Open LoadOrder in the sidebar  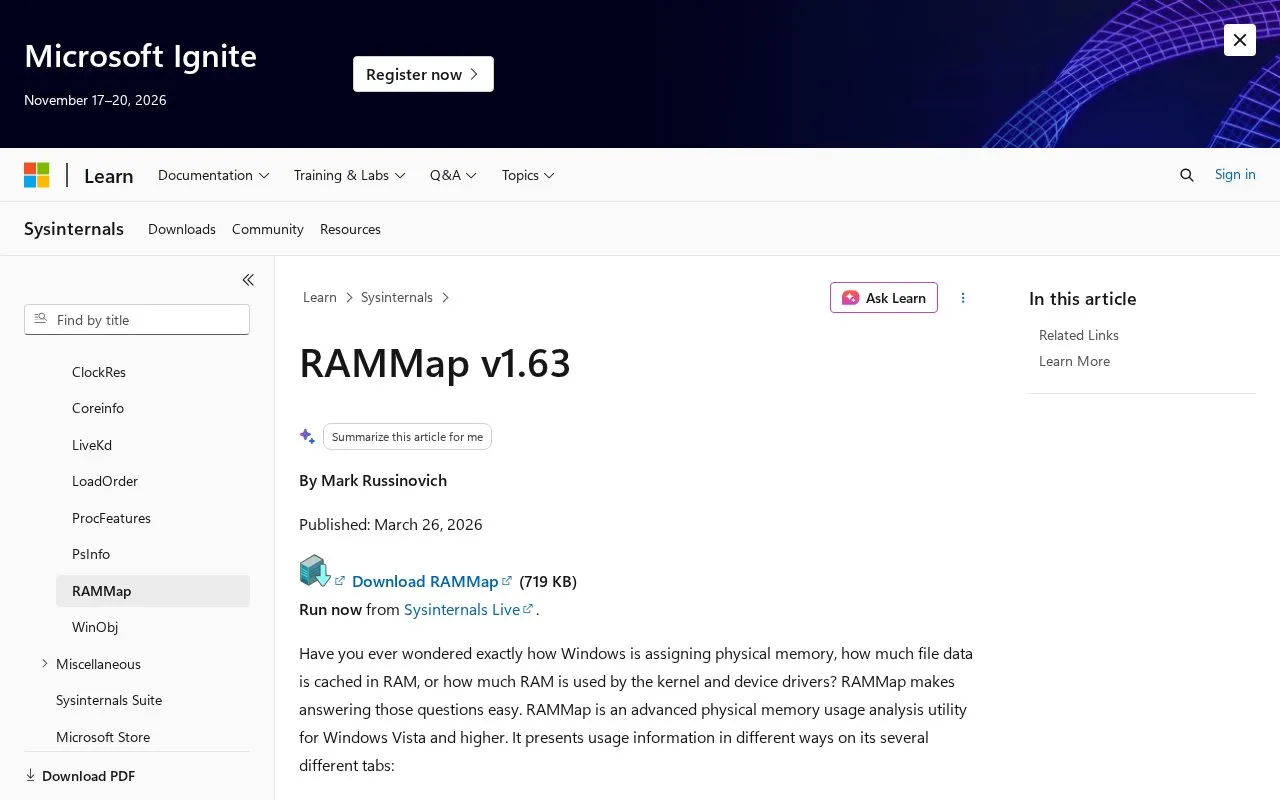pyautogui.click(x=105, y=481)
